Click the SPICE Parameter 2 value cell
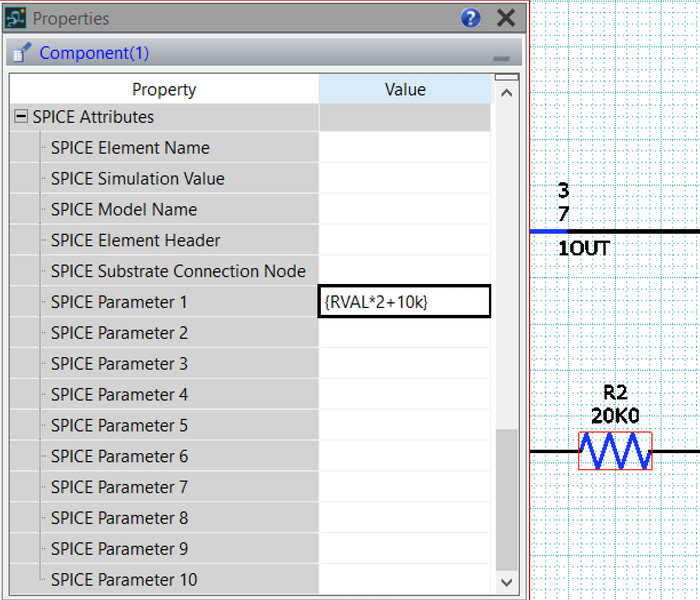 click(x=404, y=333)
